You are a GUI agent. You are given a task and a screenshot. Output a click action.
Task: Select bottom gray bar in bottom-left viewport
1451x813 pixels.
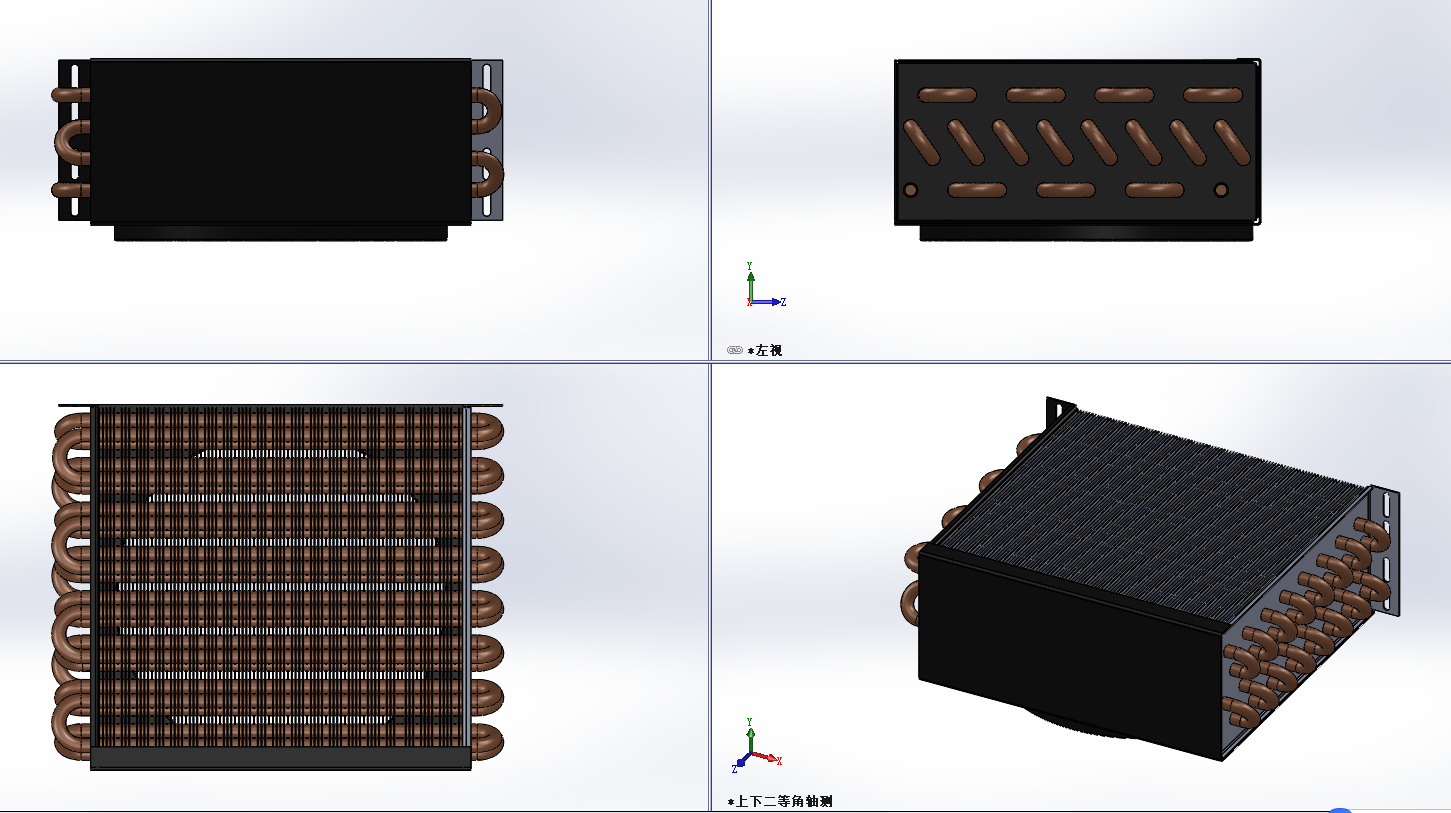point(280,758)
